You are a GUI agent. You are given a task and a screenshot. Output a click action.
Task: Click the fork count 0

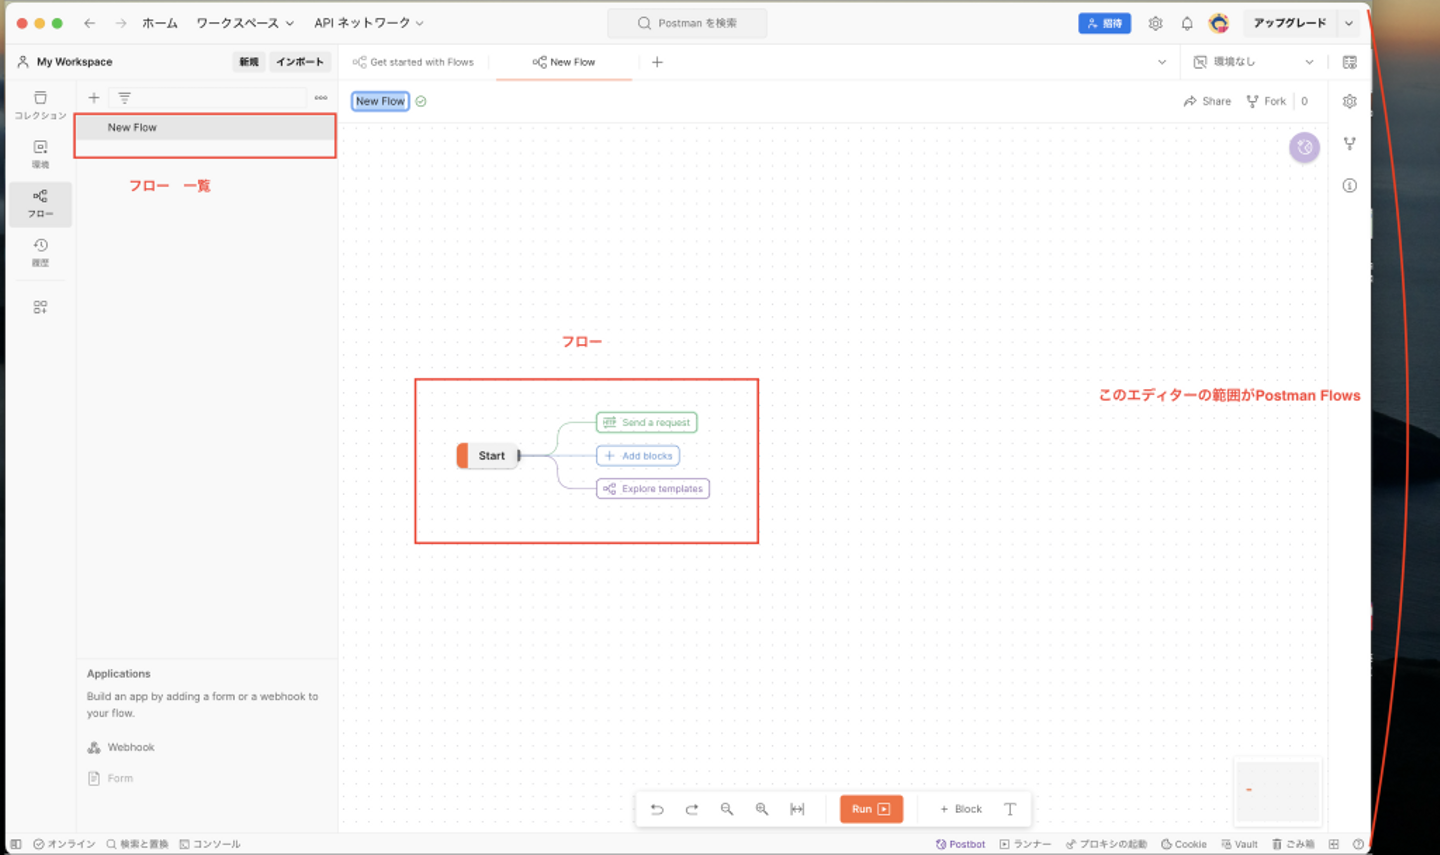coord(1304,101)
